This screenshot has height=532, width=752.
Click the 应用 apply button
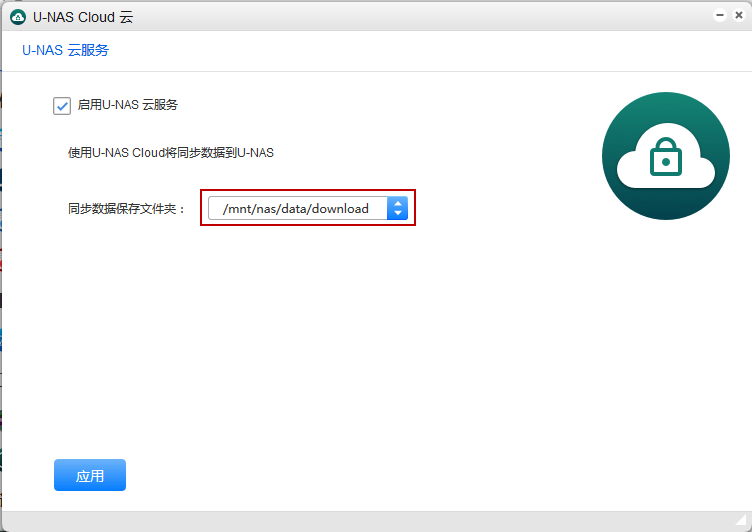click(90, 475)
